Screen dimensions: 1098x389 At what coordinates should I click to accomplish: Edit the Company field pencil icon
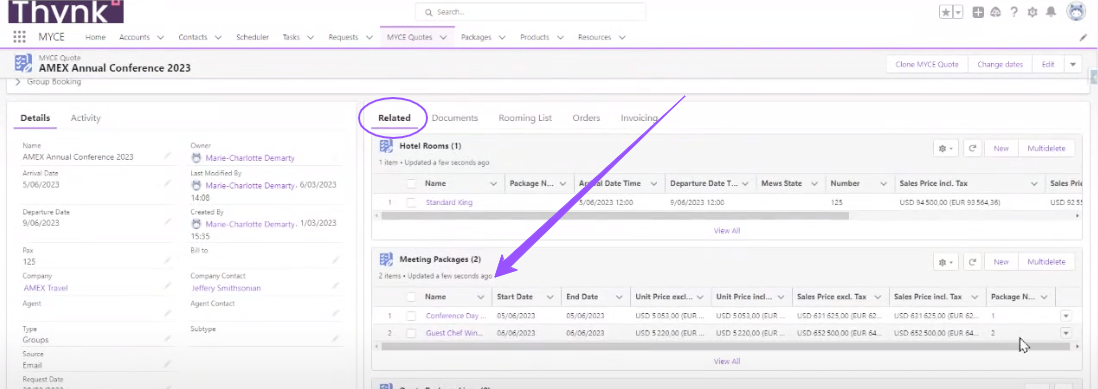(x=167, y=286)
